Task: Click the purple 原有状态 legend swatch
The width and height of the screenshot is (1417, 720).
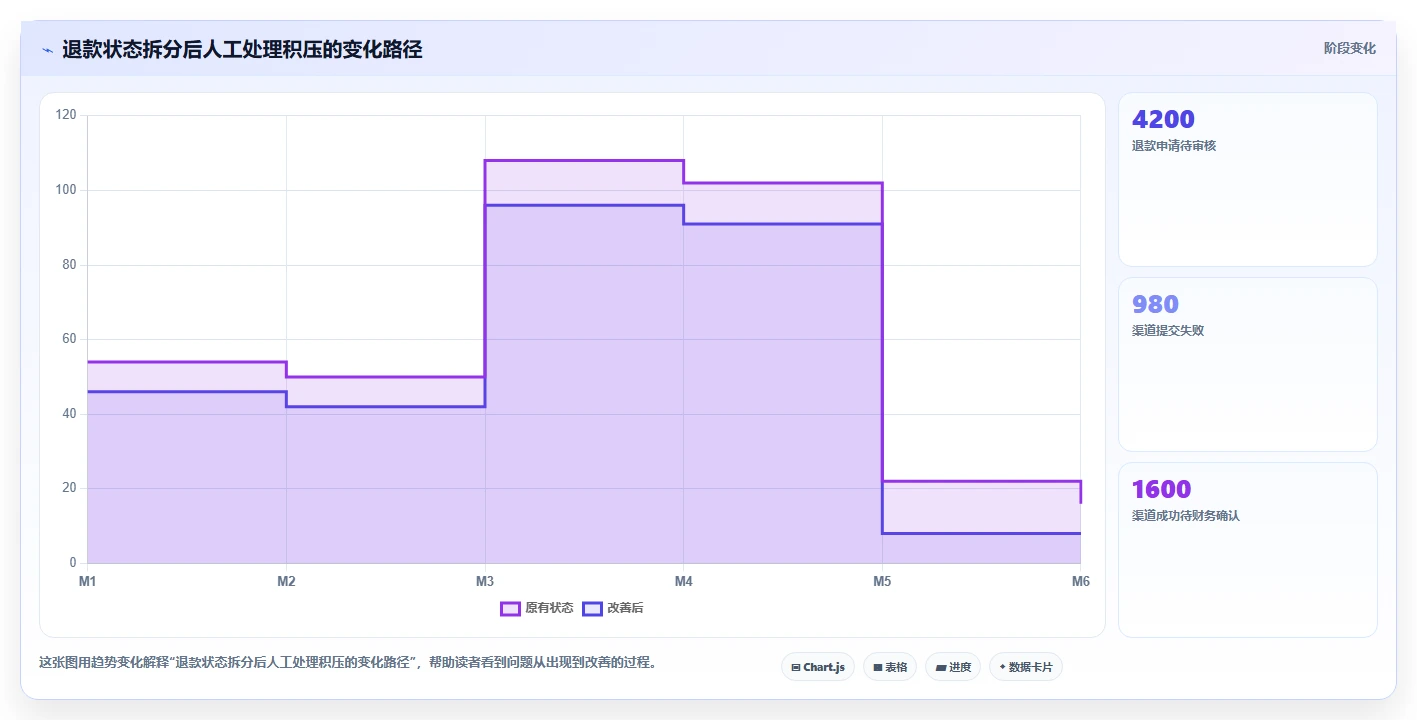Action: coord(511,608)
